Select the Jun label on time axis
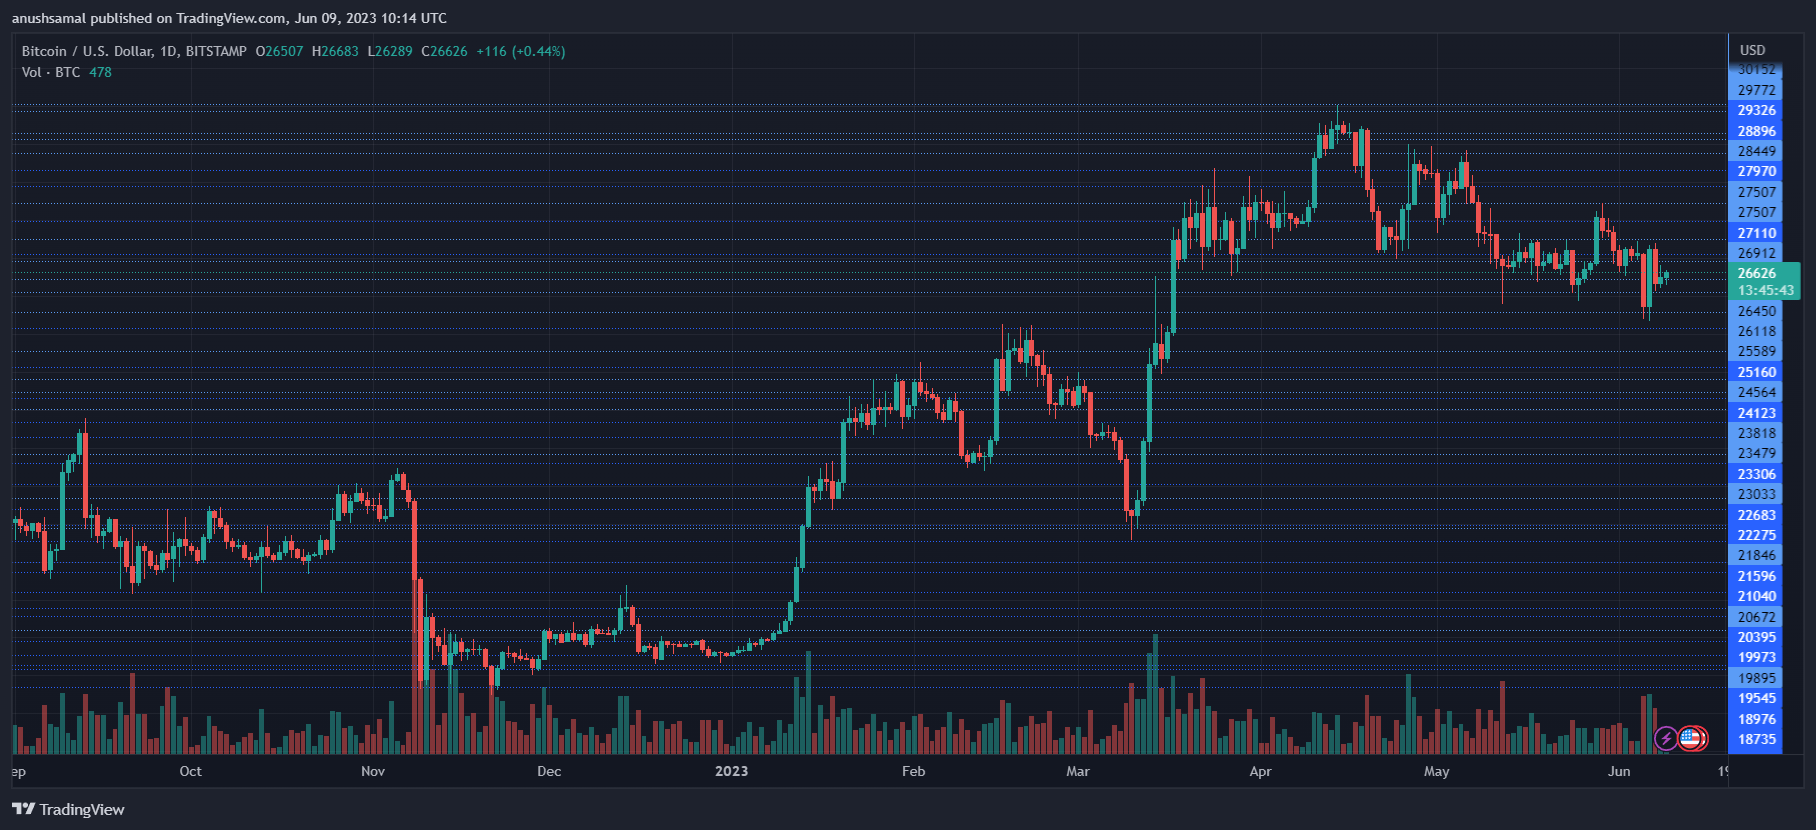The width and height of the screenshot is (1816, 830). (x=1619, y=771)
